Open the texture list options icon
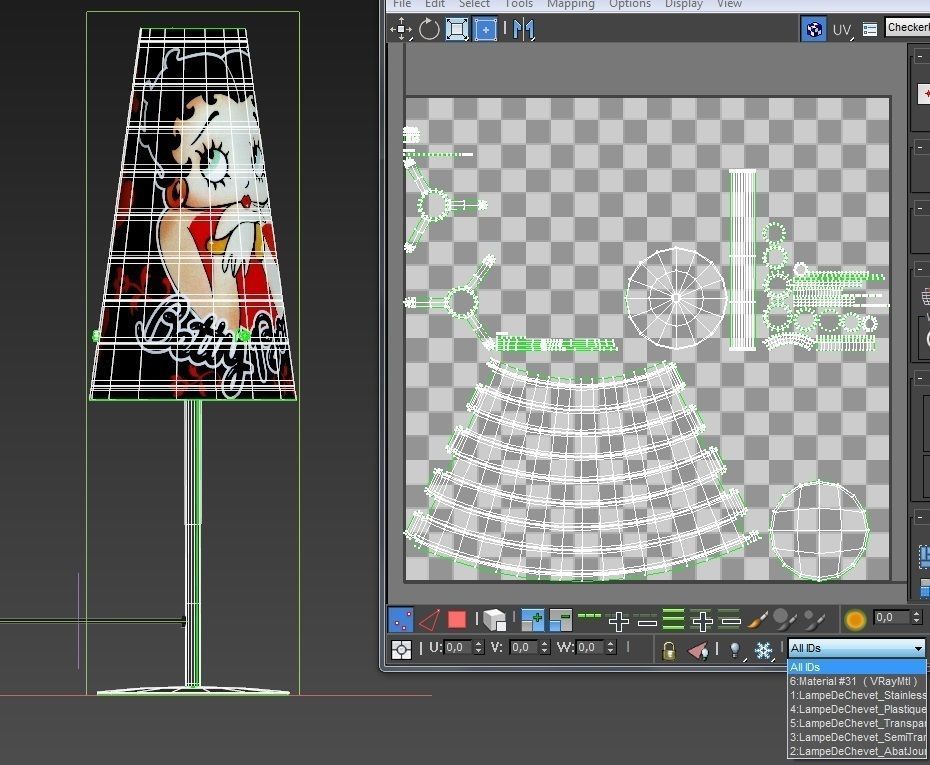930x765 pixels. [870, 29]
